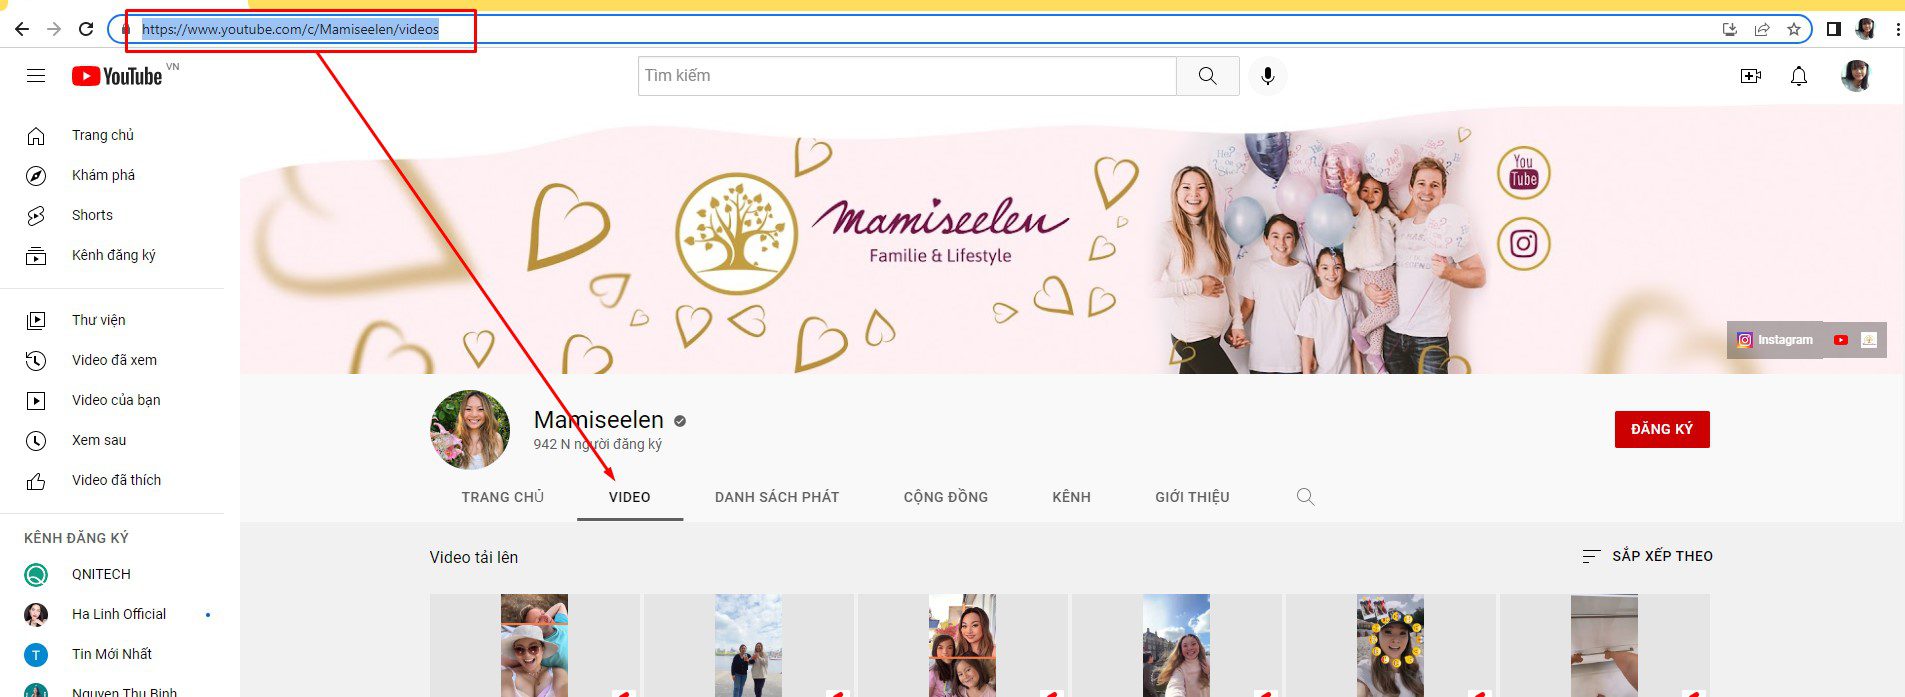Click the ĐĂNG KÝ subscribe button
The height and width of the screenshot is (697, 1905).
(x=1662, y=429)
